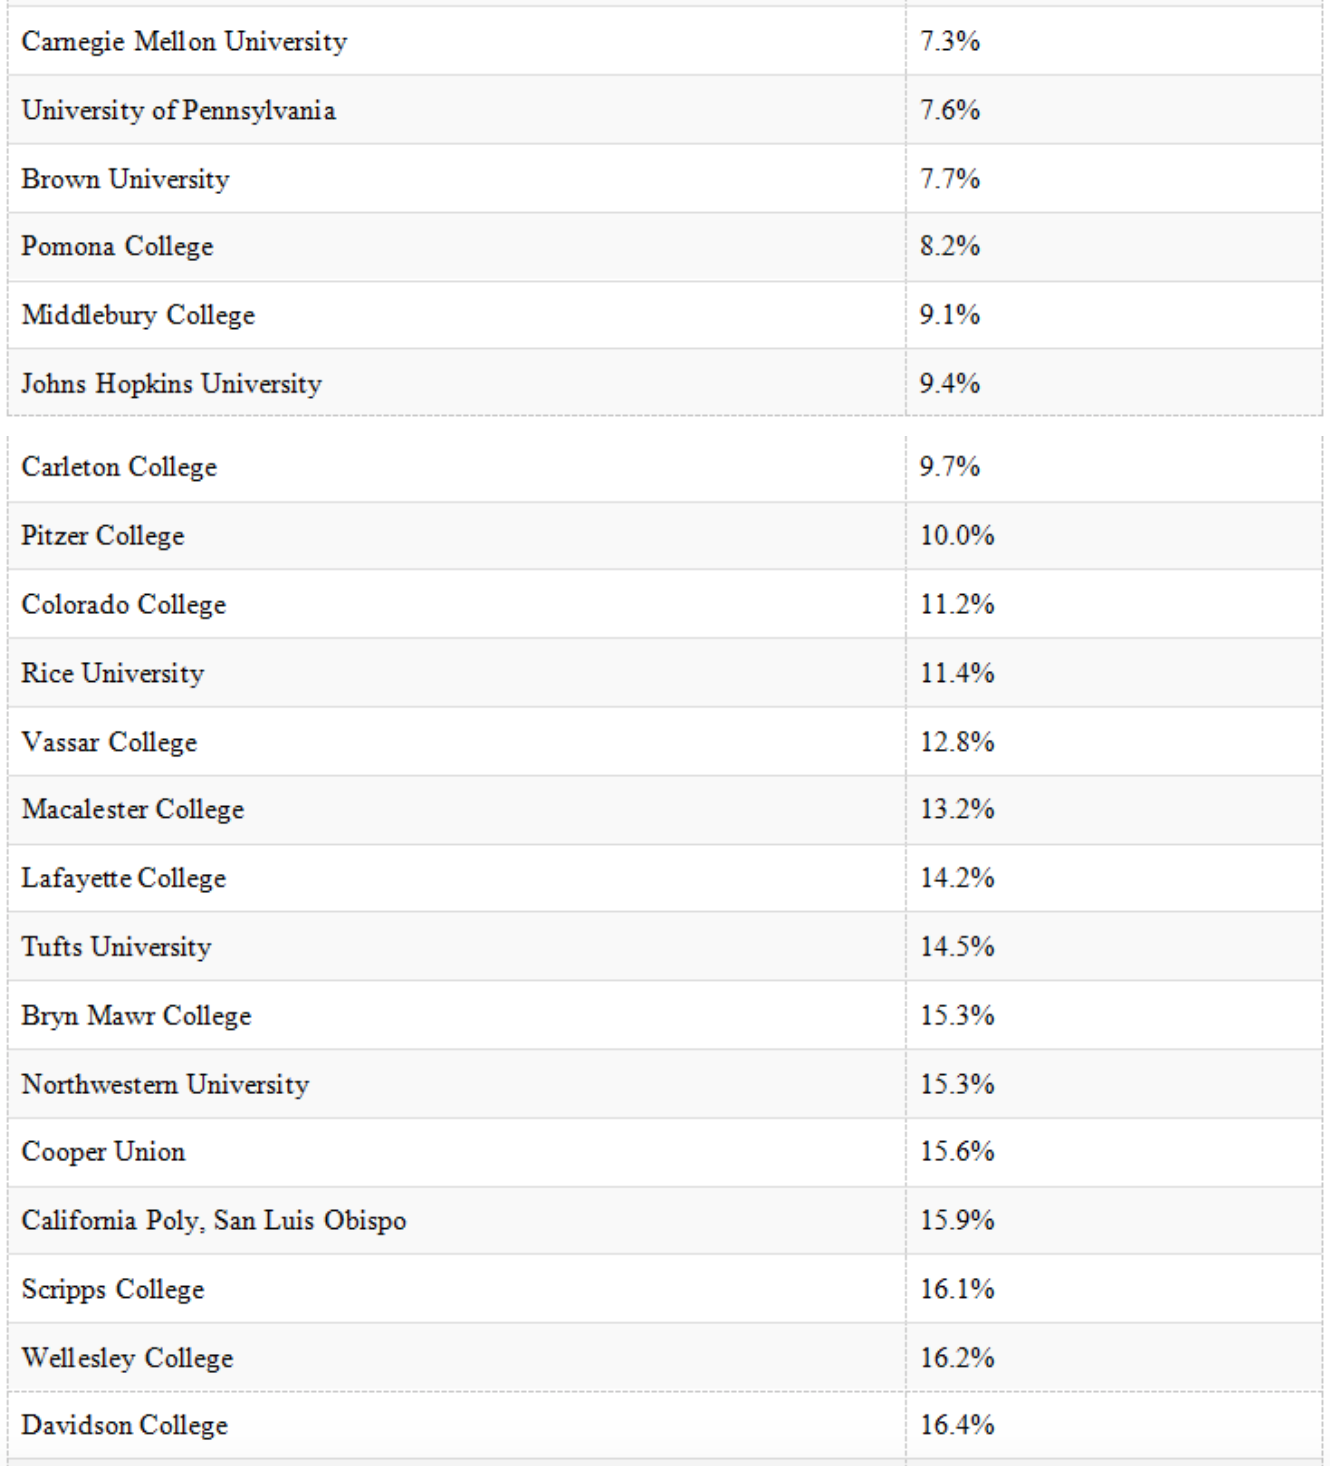
Task: Click Cooper Union's 15.6% percentage
Action: point(957,1152)
